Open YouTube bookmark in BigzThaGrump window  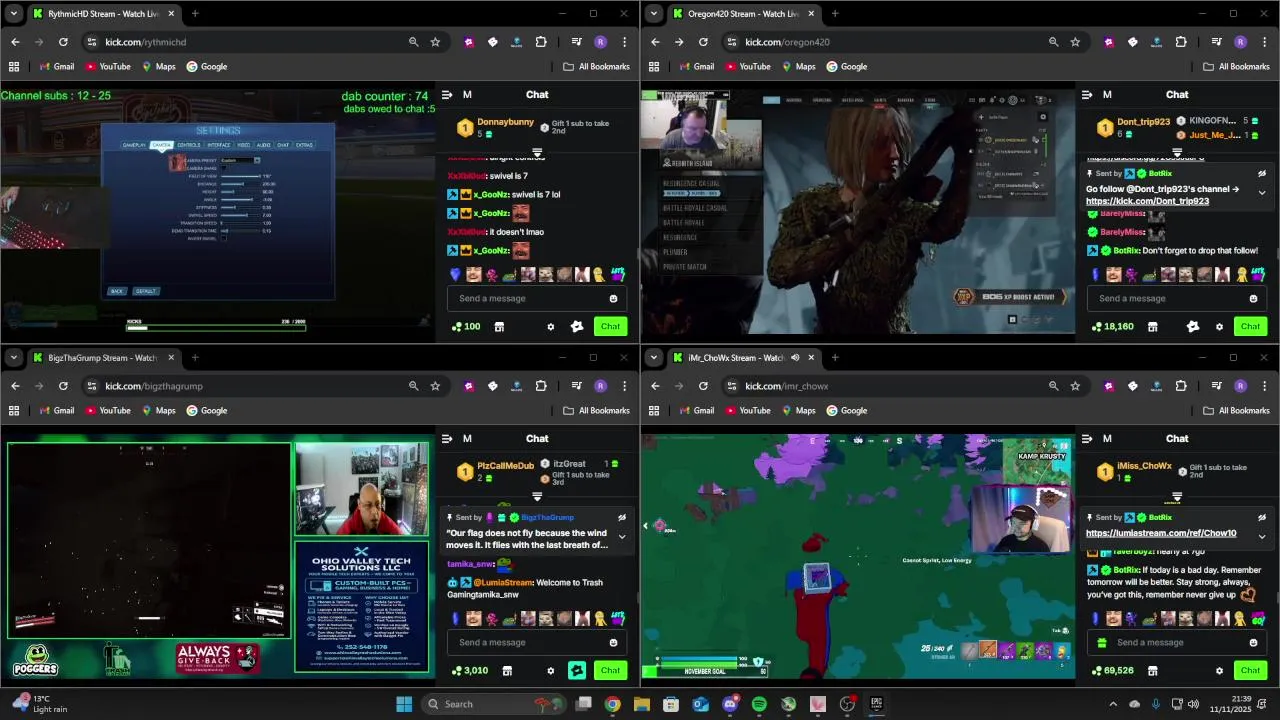pyautogui.click(x=107, y=410)
